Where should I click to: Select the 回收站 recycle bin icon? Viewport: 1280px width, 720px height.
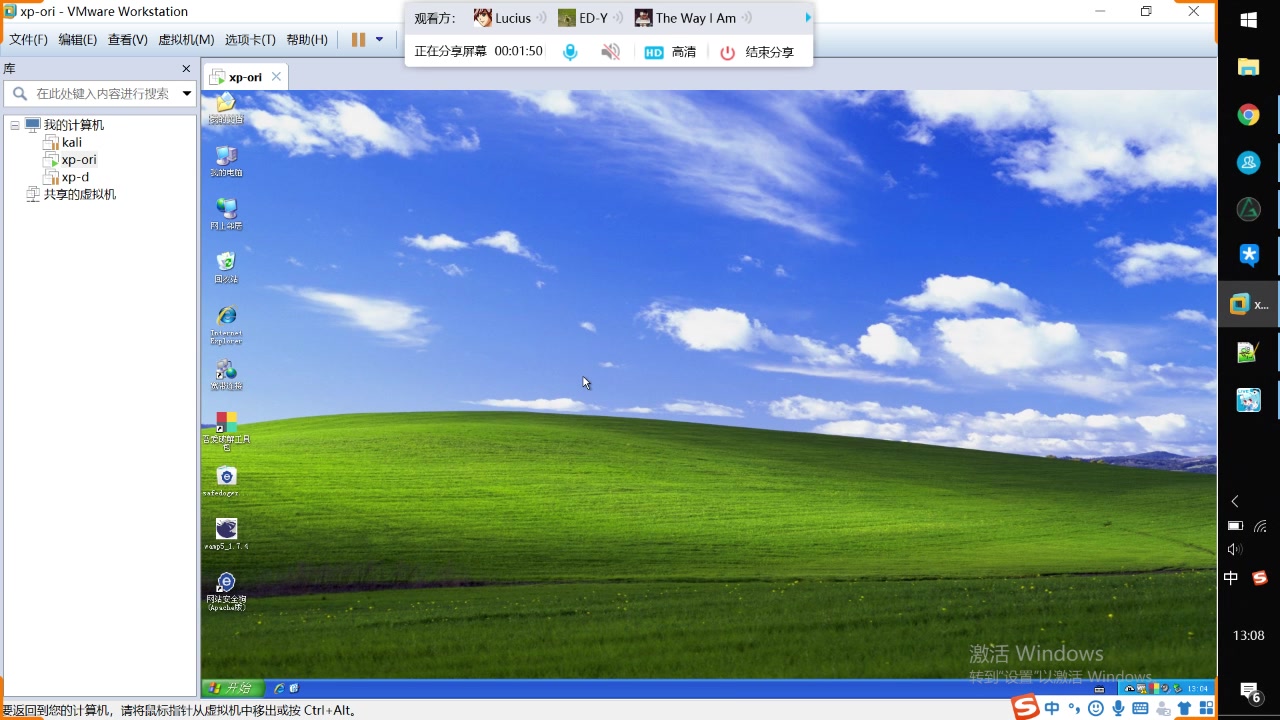tap(226, 267)
